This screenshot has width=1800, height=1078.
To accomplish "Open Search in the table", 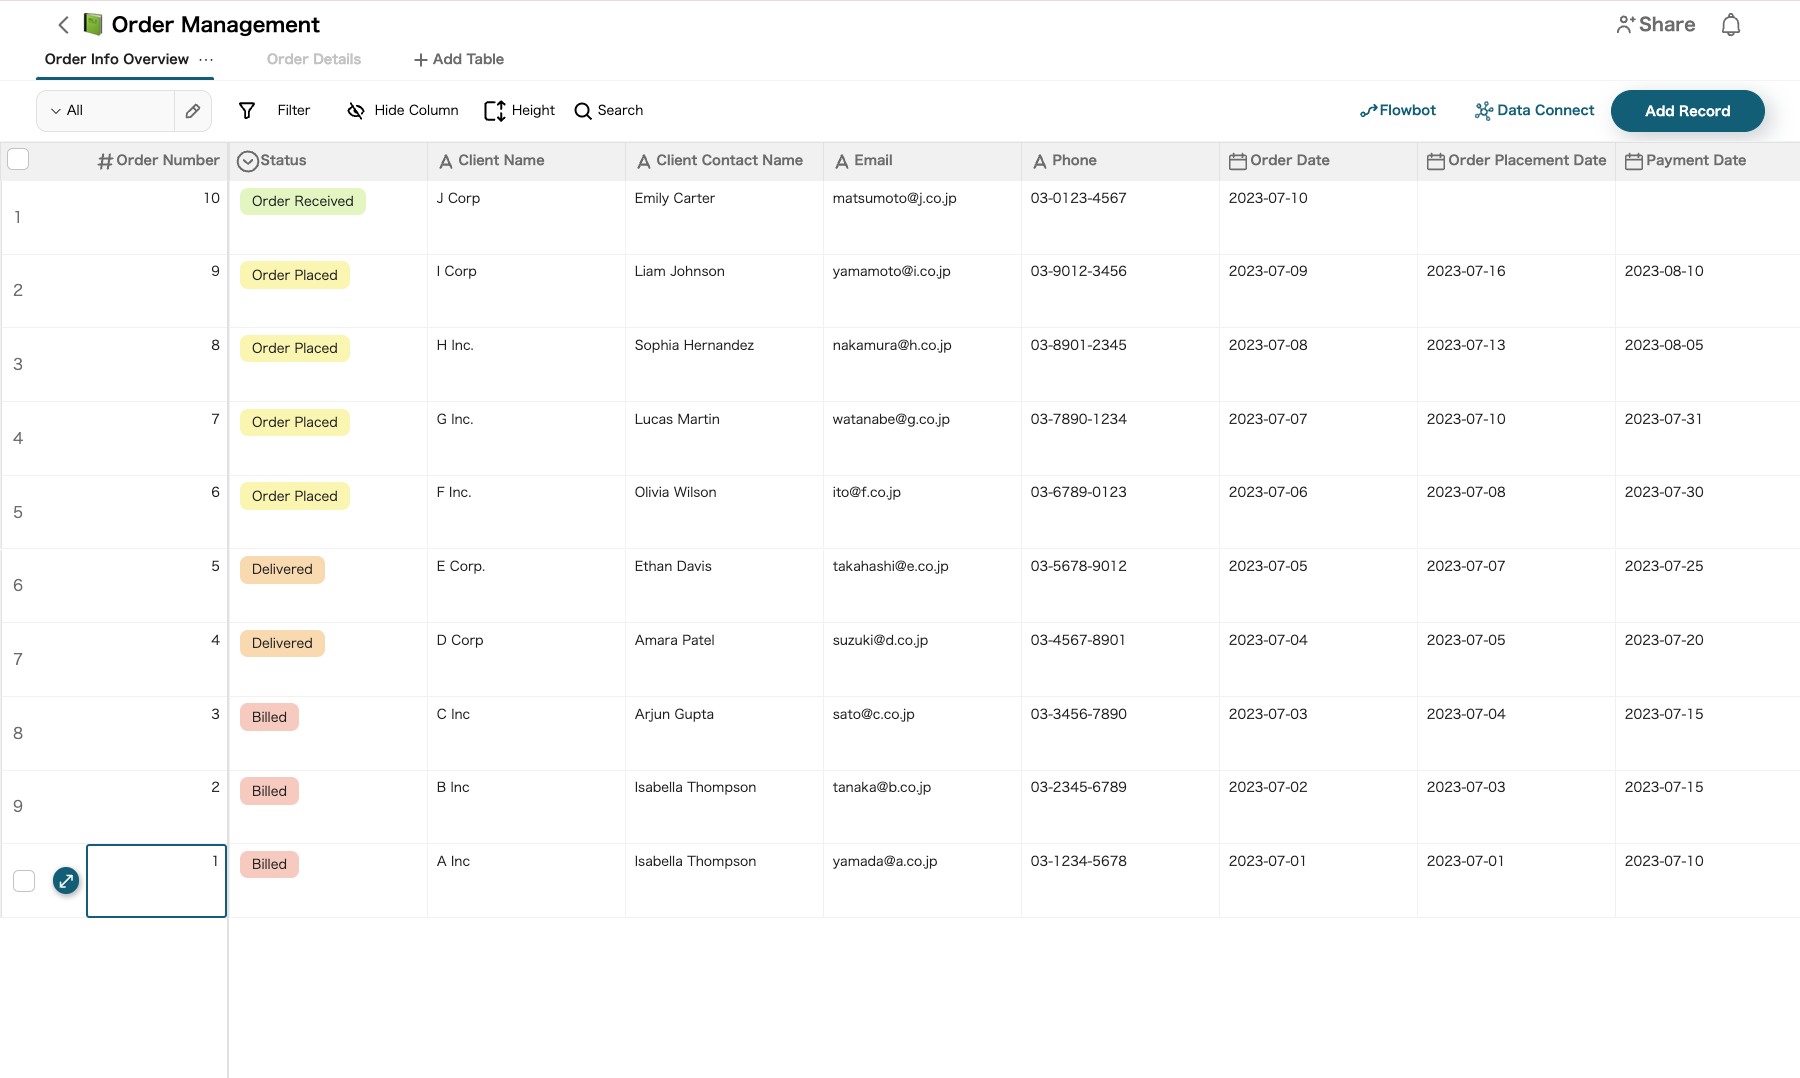I will [x=608, y=110].
